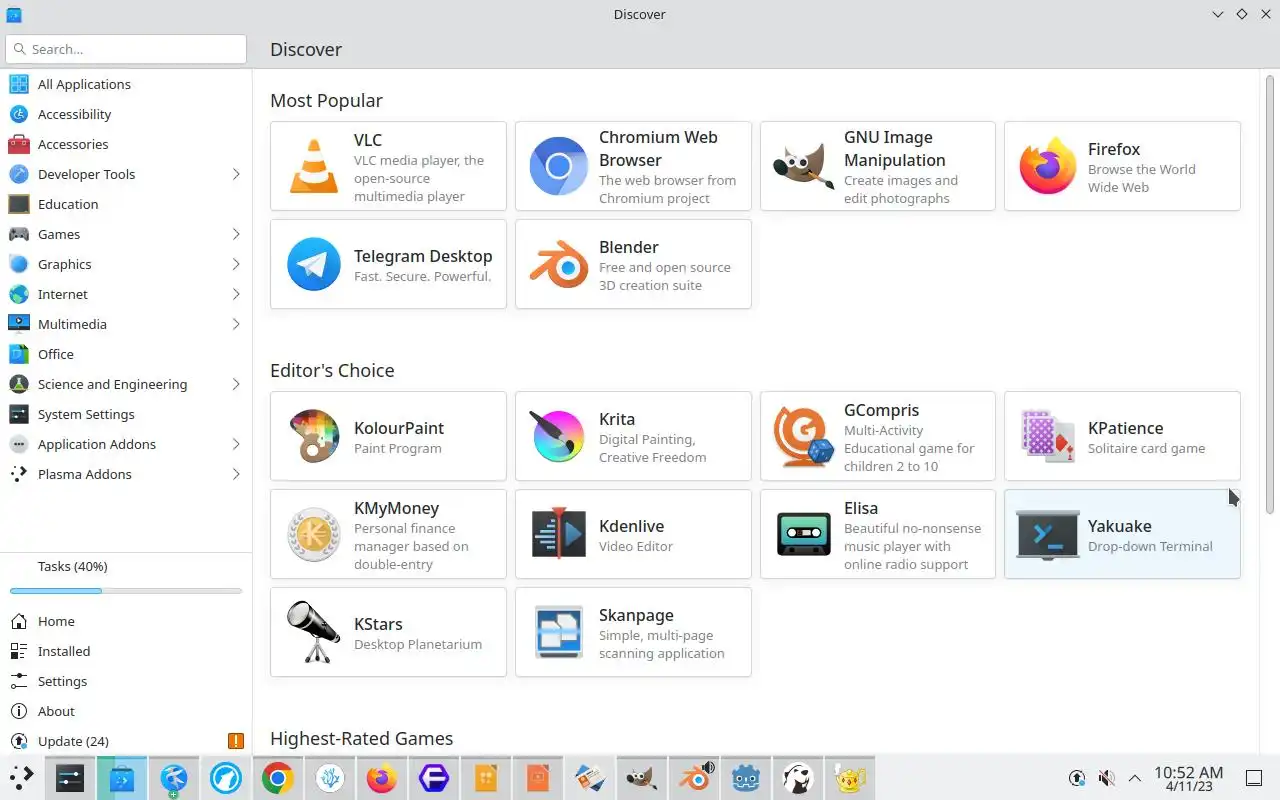Open the Firefox app card icon

(1047, 166)
